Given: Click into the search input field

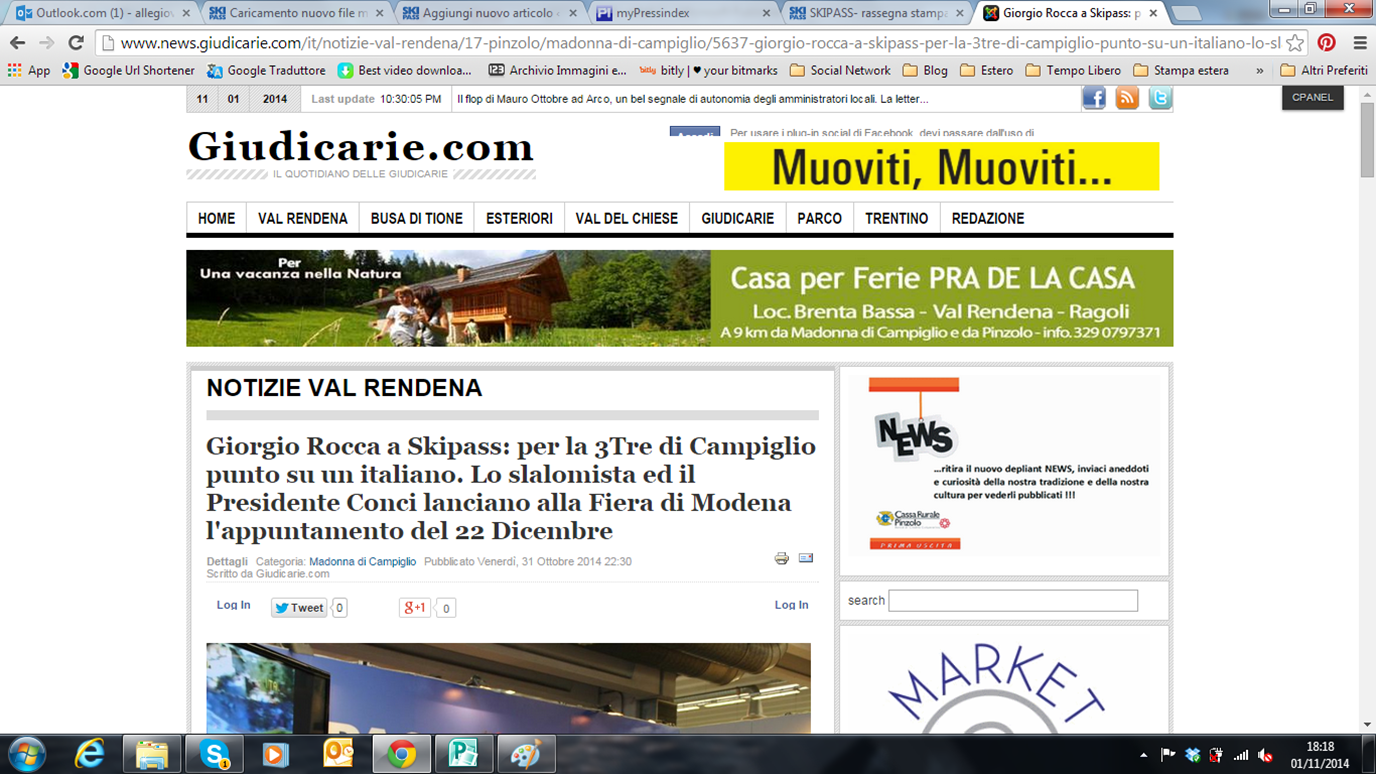Looking at the screenshot, I should [1013, 600].
